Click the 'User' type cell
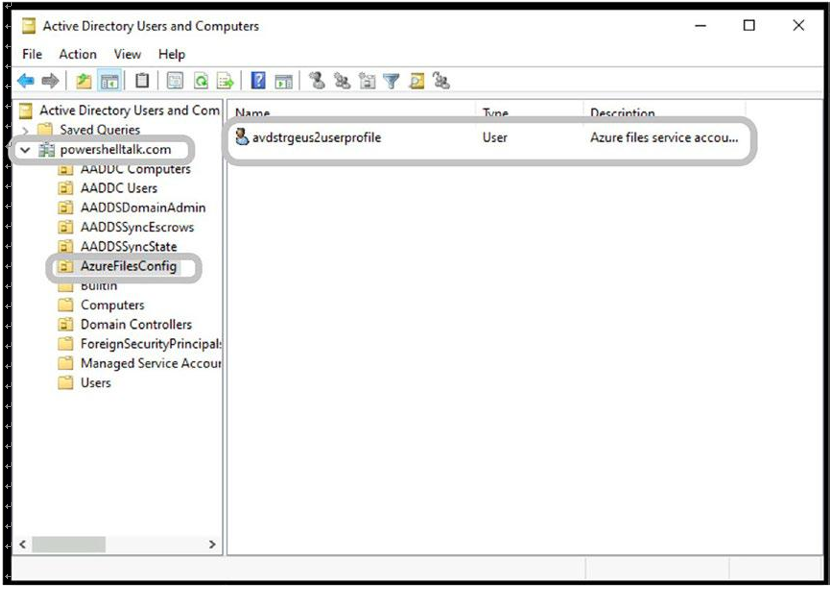The image size is (834, 589). coord(495,137)
